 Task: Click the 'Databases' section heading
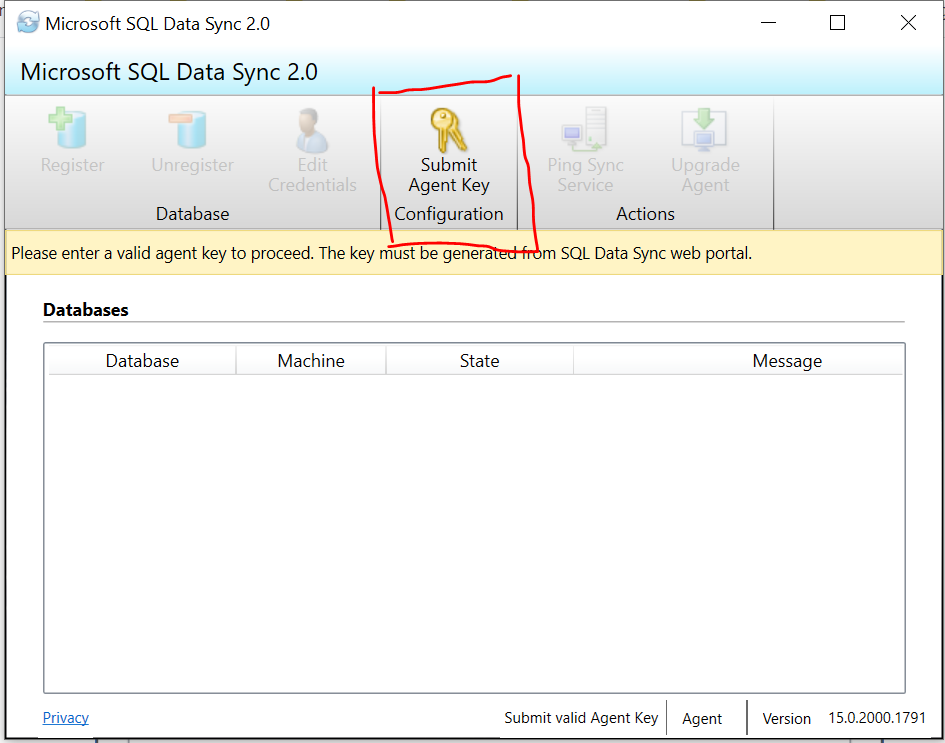pyautogui.click(x=86, y=310)
